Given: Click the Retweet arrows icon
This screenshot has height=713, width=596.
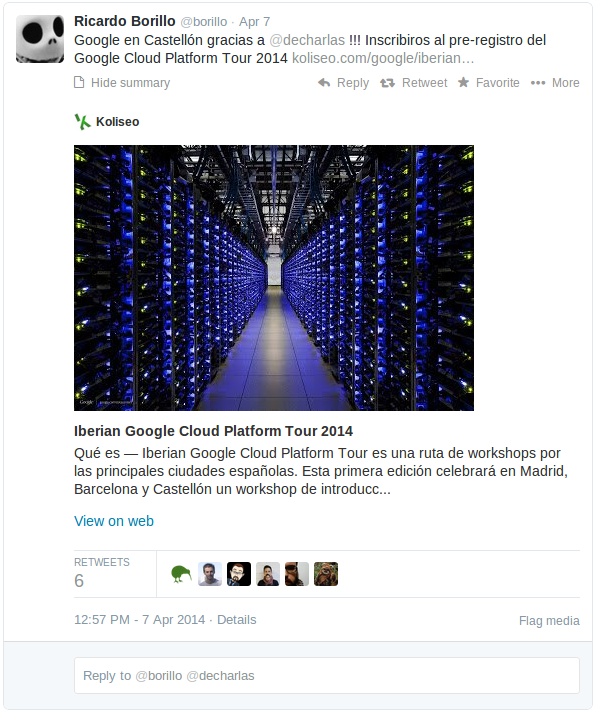Looking at the screenshot, I should pos(387,83).
